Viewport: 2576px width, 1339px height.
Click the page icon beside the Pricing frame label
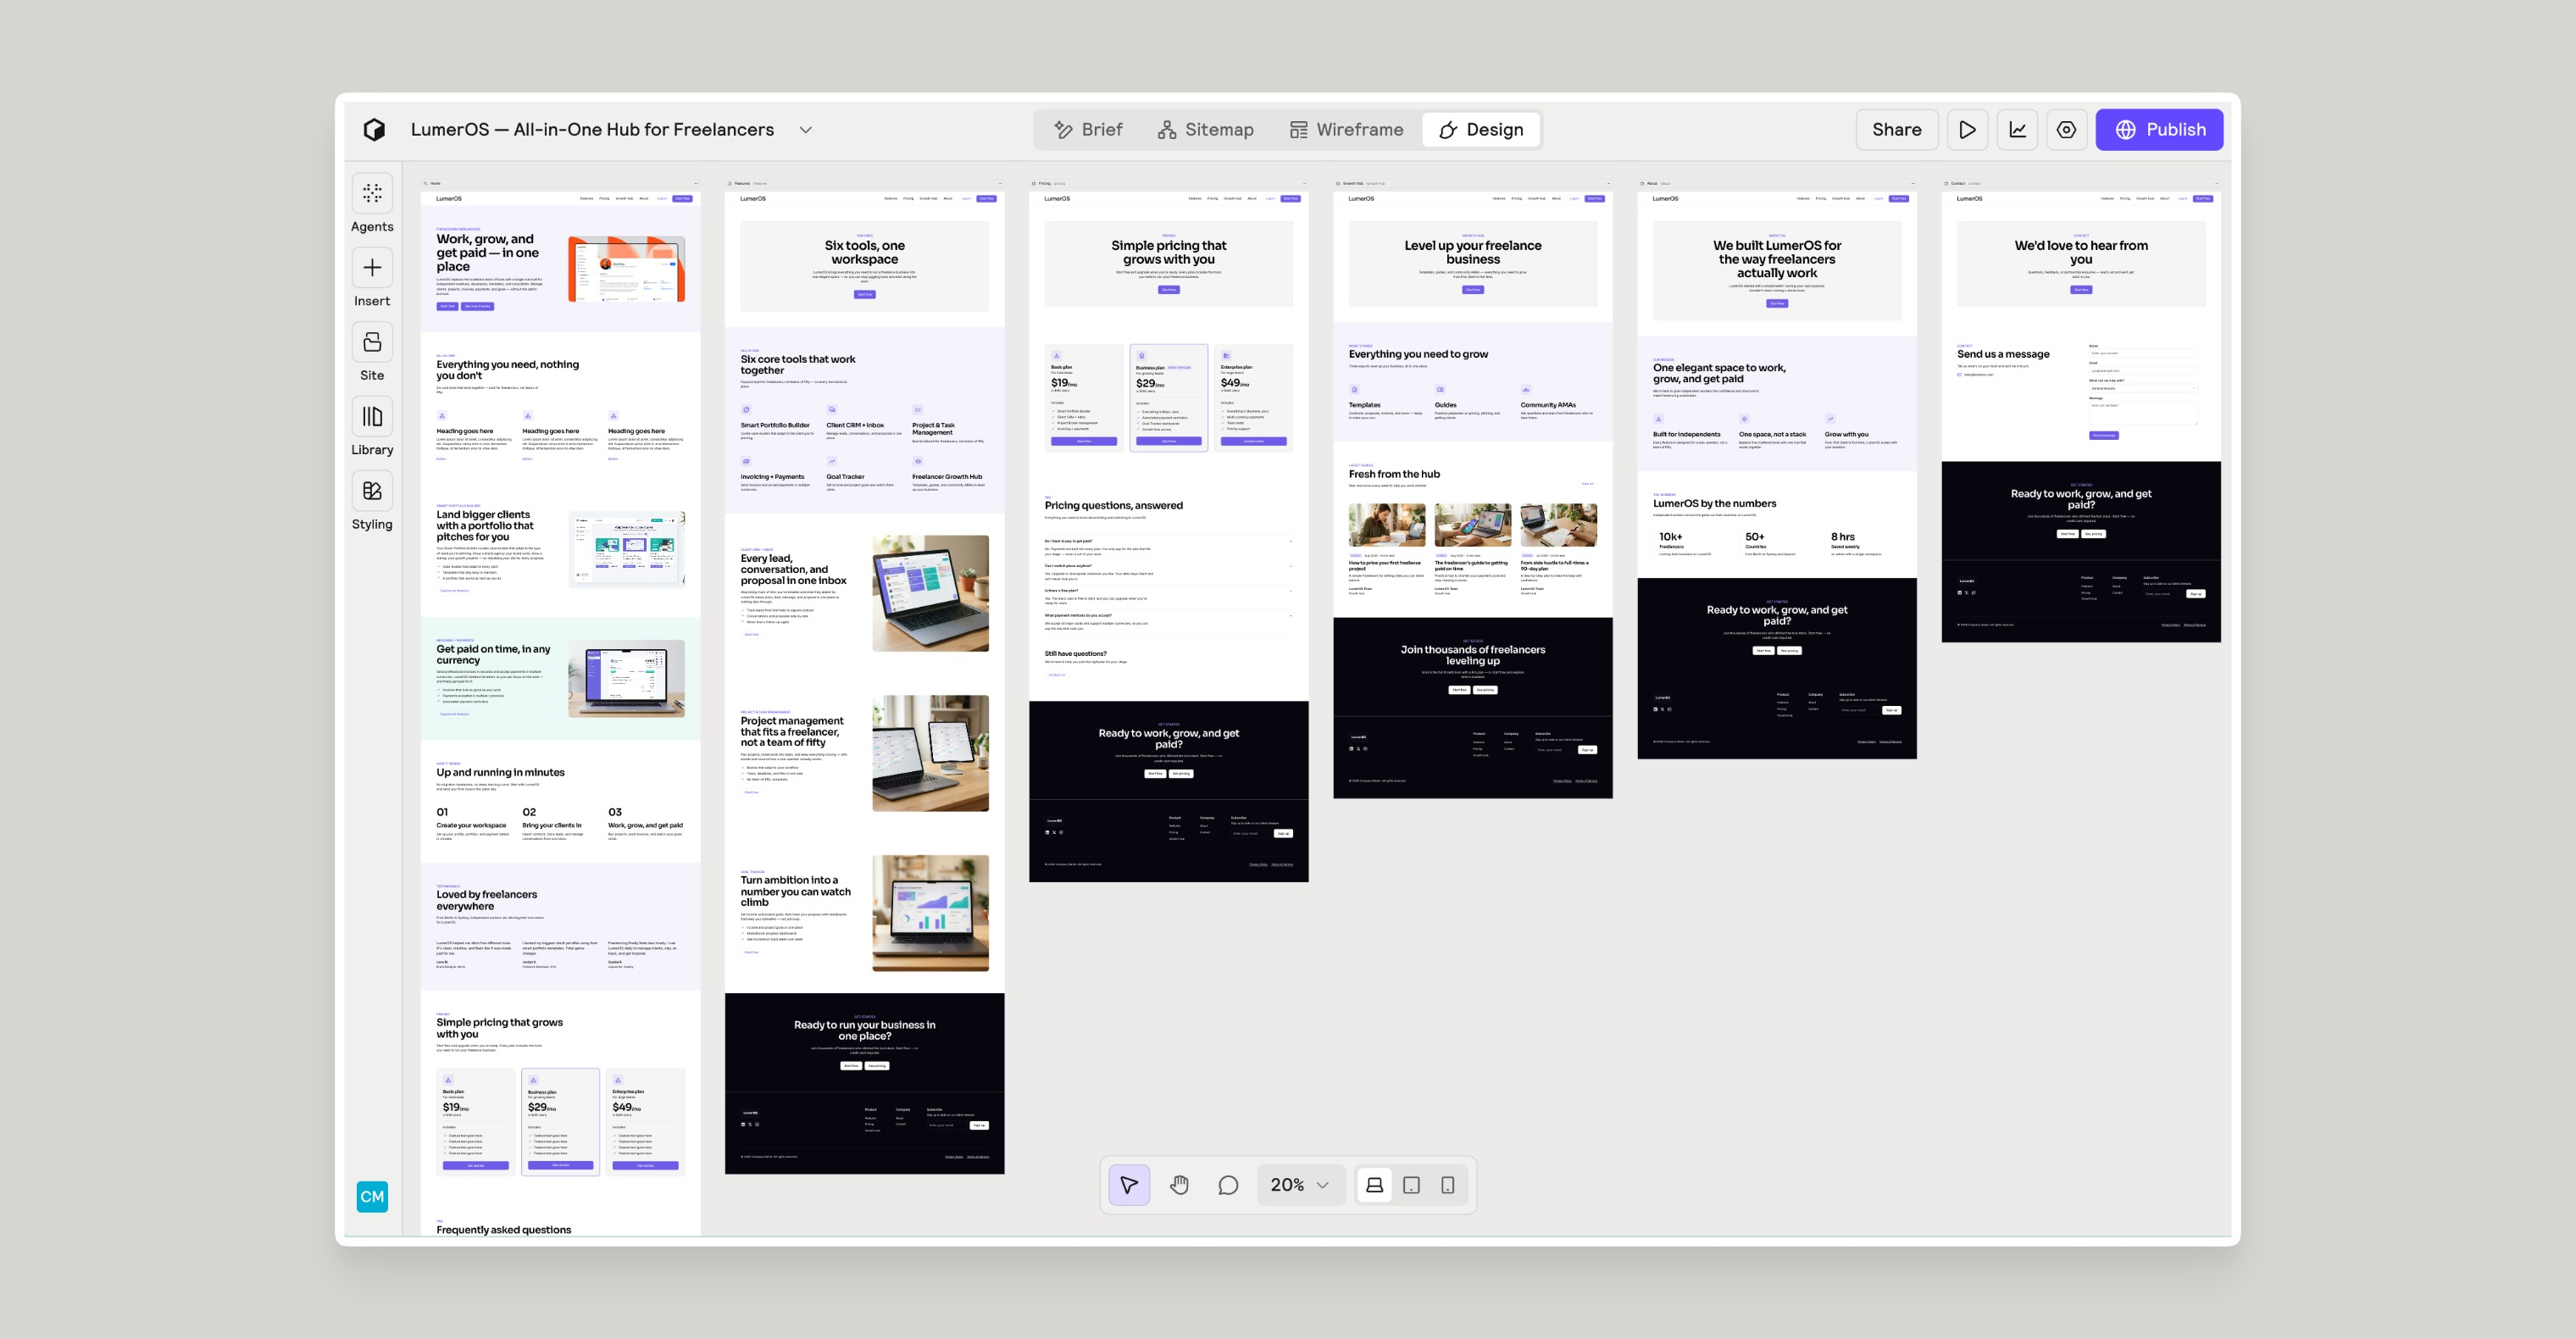click(x=1034, y=184)
